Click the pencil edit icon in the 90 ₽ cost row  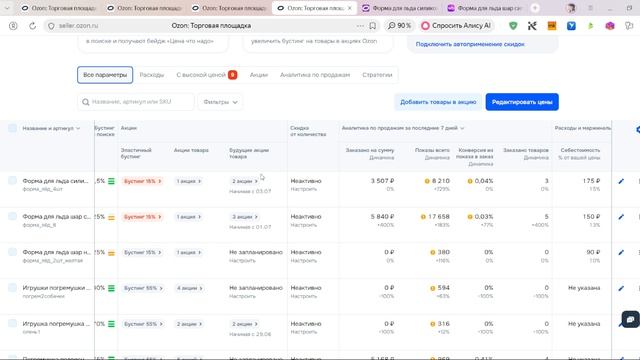621,253
